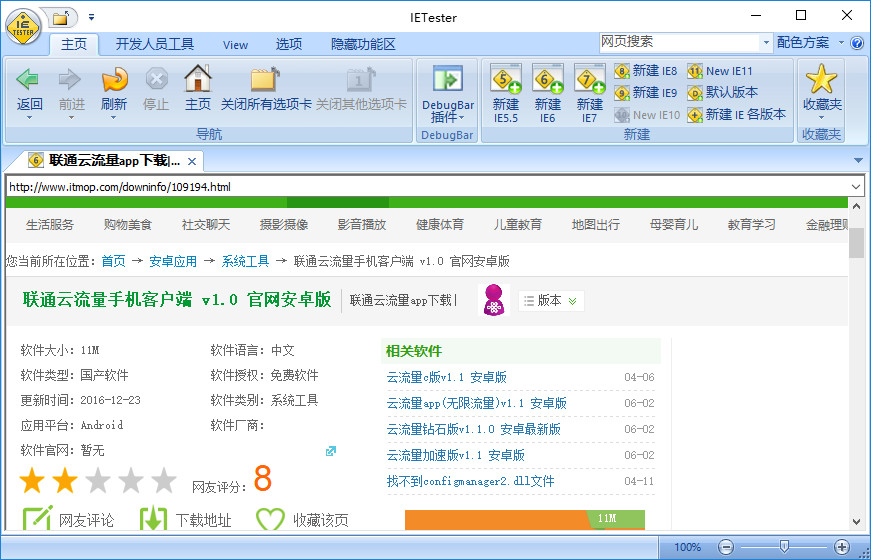Screen dimensions: 871x560
Task: Expand the 版本 dropdown on page
Action: point(551,301)
